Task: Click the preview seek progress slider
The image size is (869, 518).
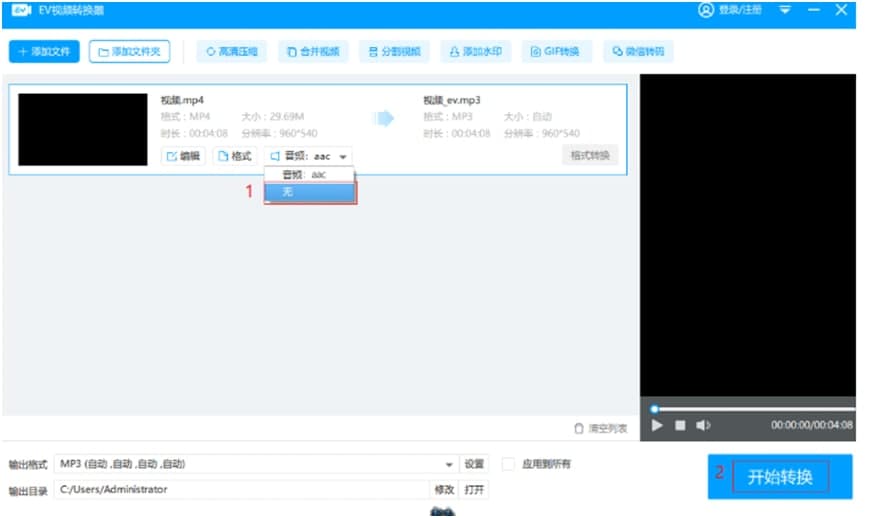Action: pos(754,409)
